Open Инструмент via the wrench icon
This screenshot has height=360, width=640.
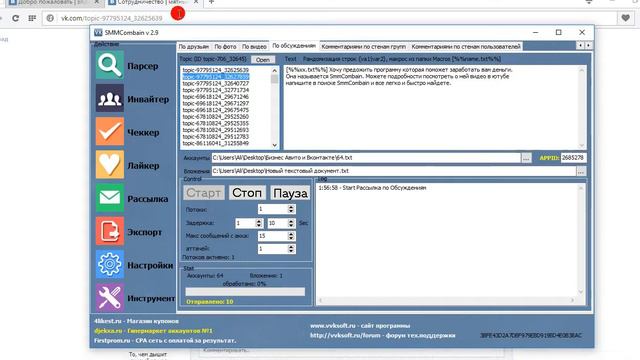click(110, 298)
